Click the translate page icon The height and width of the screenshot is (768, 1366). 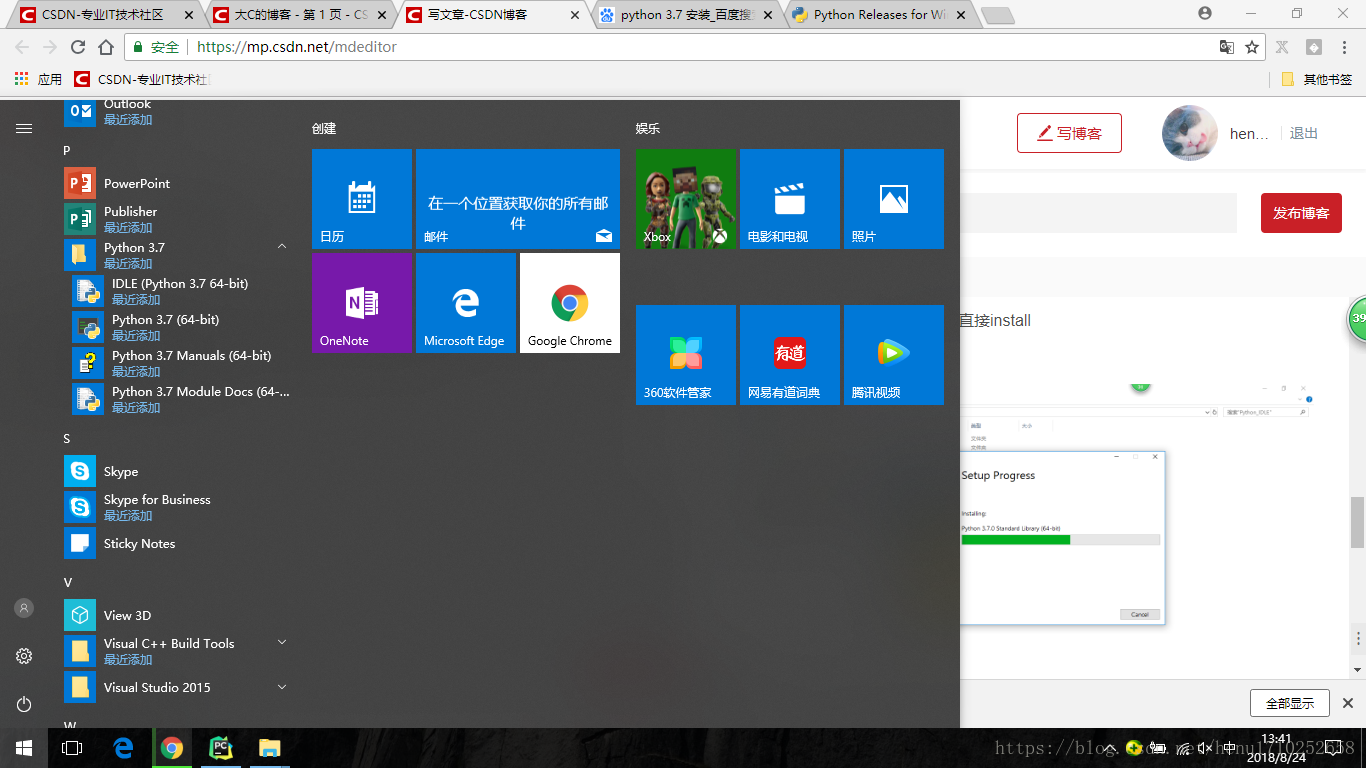coord(1227,47)
